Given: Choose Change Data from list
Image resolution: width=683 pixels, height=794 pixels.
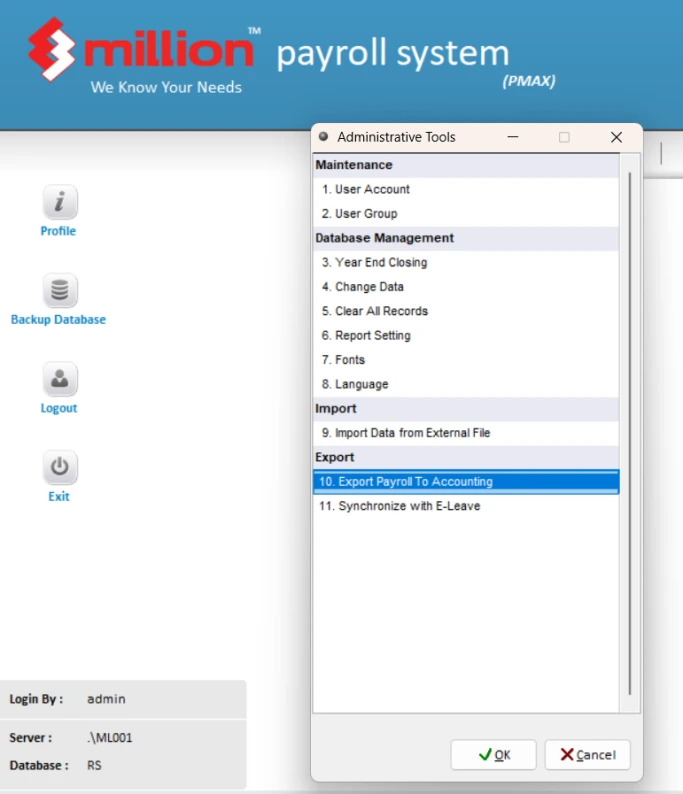Looking at the screenshot, I should coord(363,287).
